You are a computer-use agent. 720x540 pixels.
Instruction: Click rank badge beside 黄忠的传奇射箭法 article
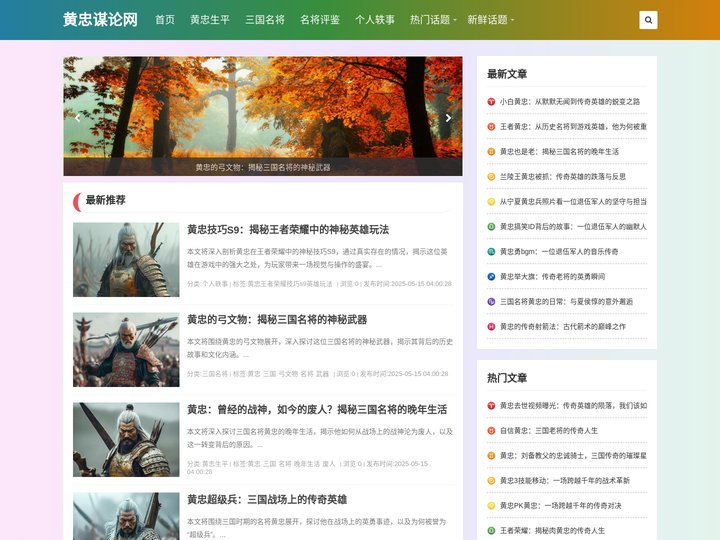[491, 327]
